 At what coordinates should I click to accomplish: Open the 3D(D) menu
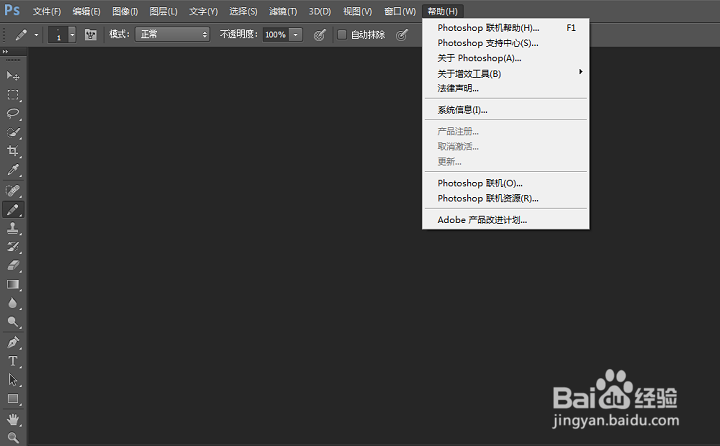[x=320, y=11]
